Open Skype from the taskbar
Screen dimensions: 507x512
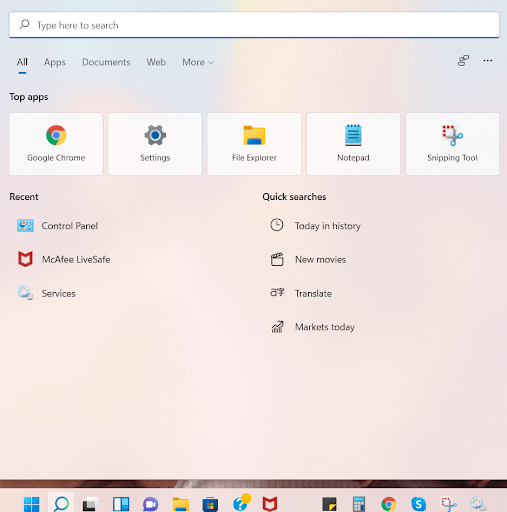point(419,504)
